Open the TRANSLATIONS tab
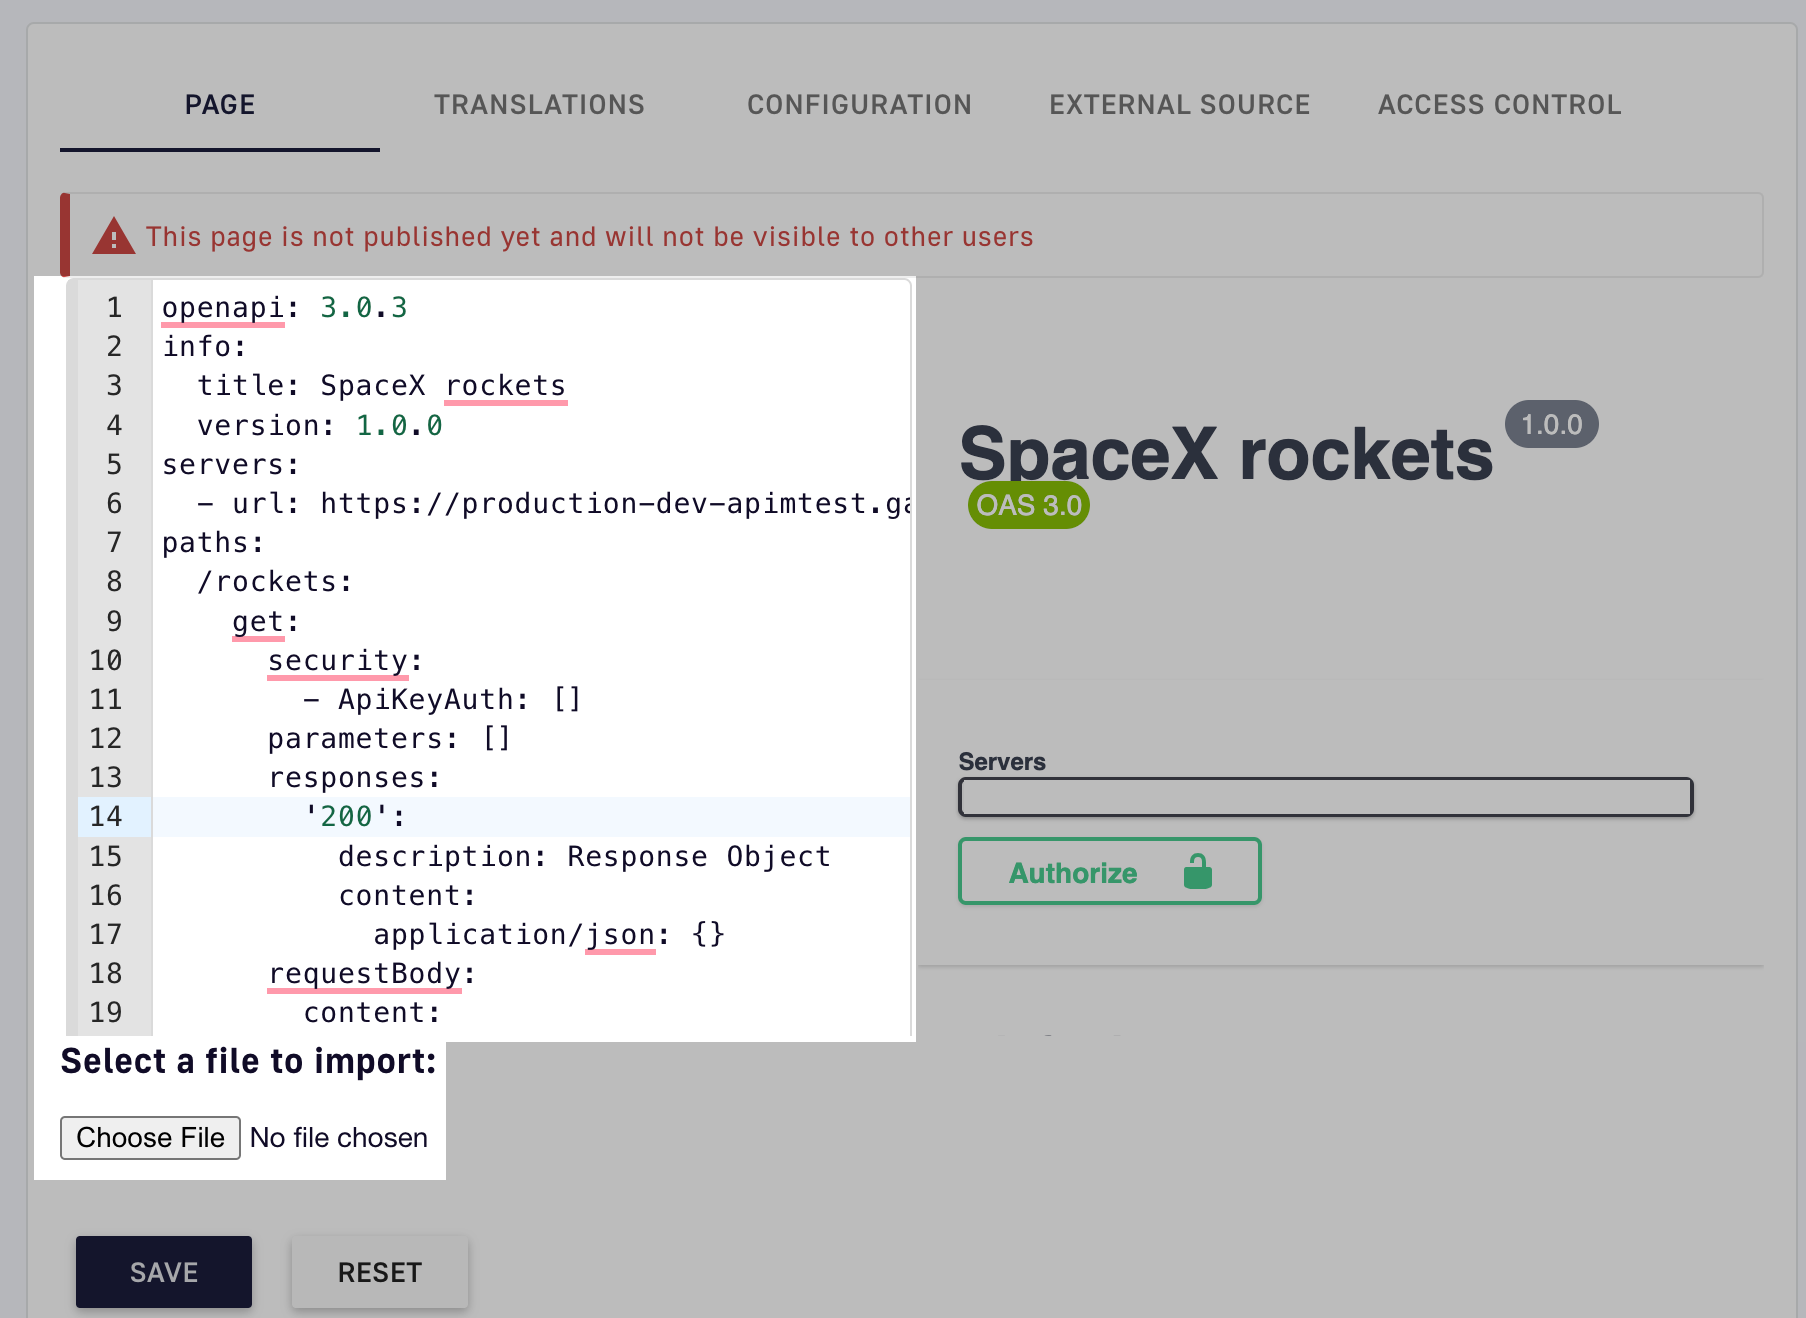The width and height of the screenshot is (1806, 1318). coord(539,105)
